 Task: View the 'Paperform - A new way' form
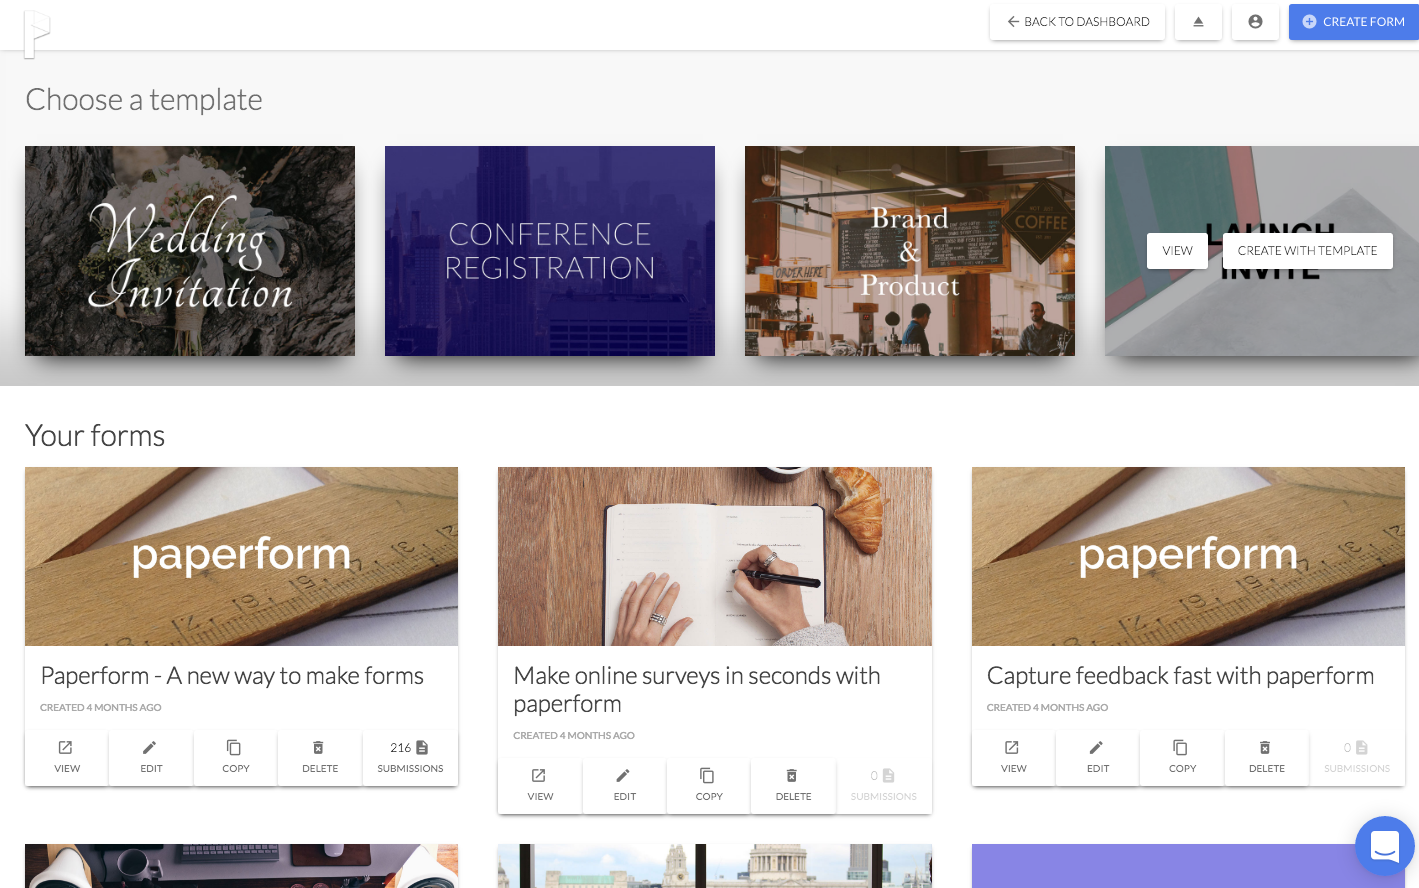67,758
